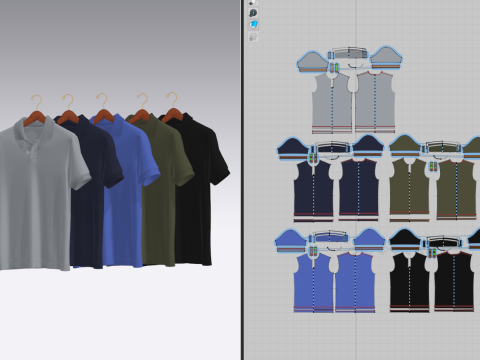Toggle the blue fabric texture surface icon
Screen dimensions: 480x360
[253, 25]
